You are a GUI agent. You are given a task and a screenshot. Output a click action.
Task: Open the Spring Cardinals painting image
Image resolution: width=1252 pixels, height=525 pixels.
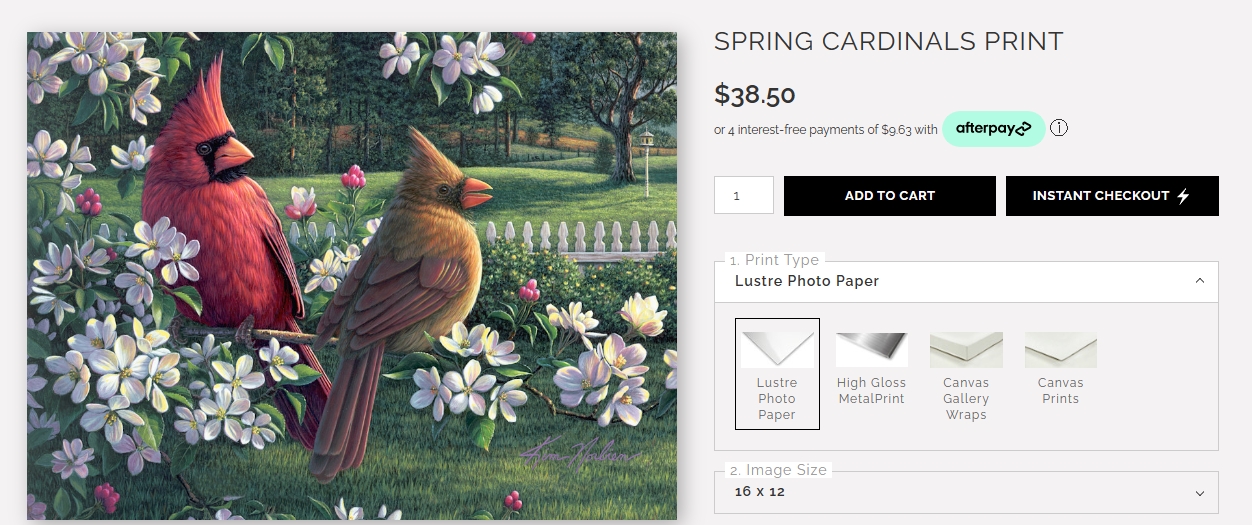(352, 276)
